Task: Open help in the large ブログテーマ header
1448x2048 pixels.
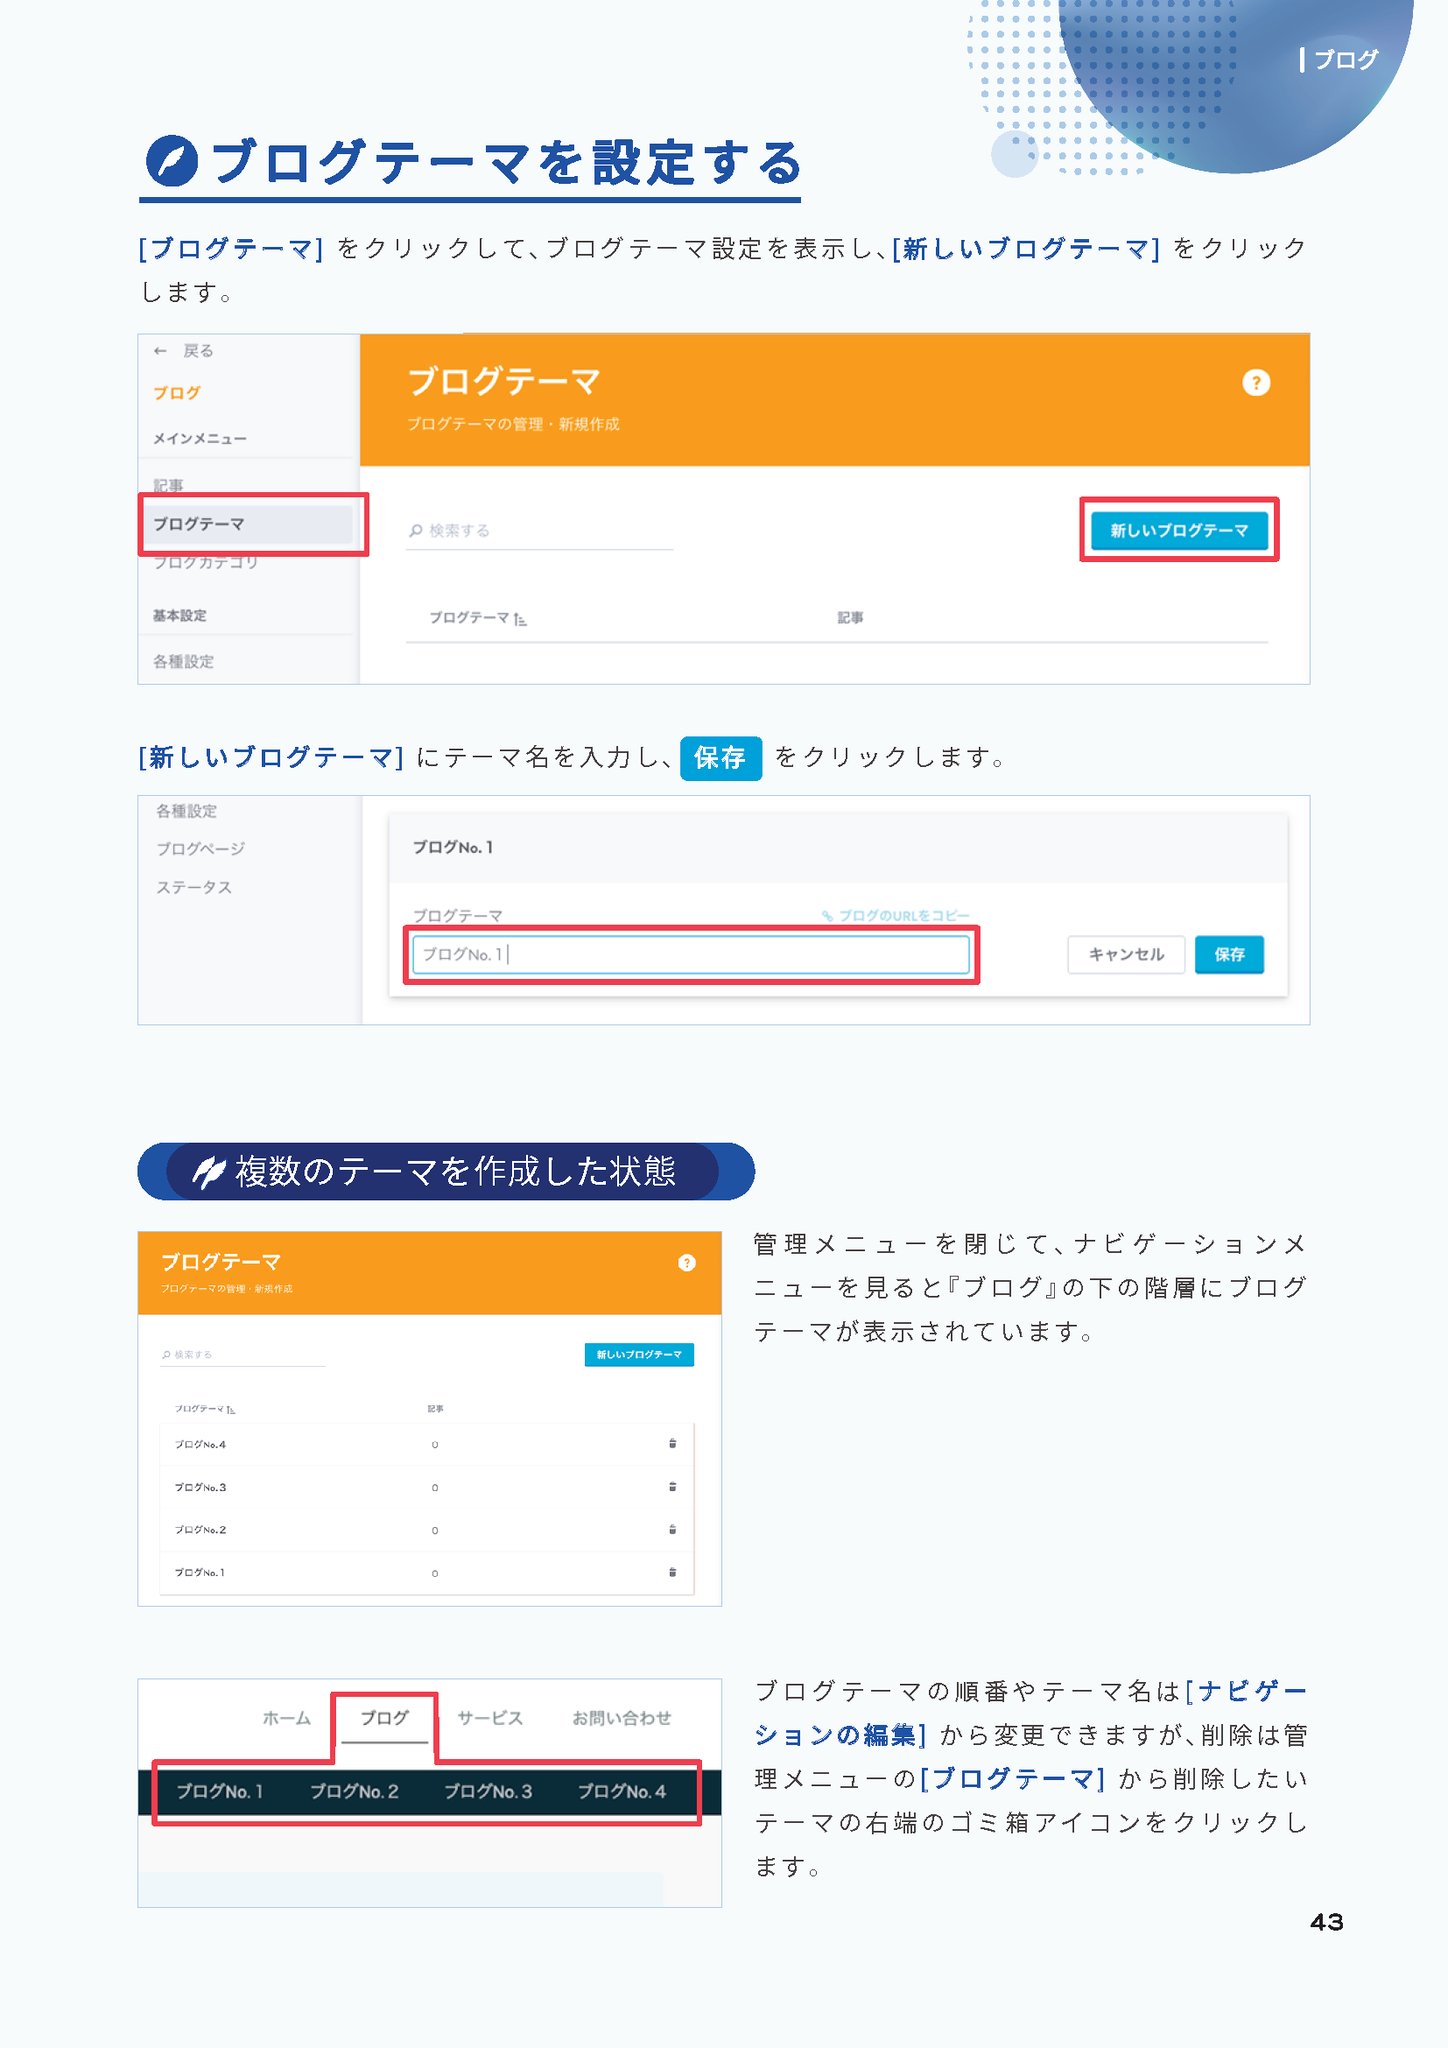Action: [1256, 383]
